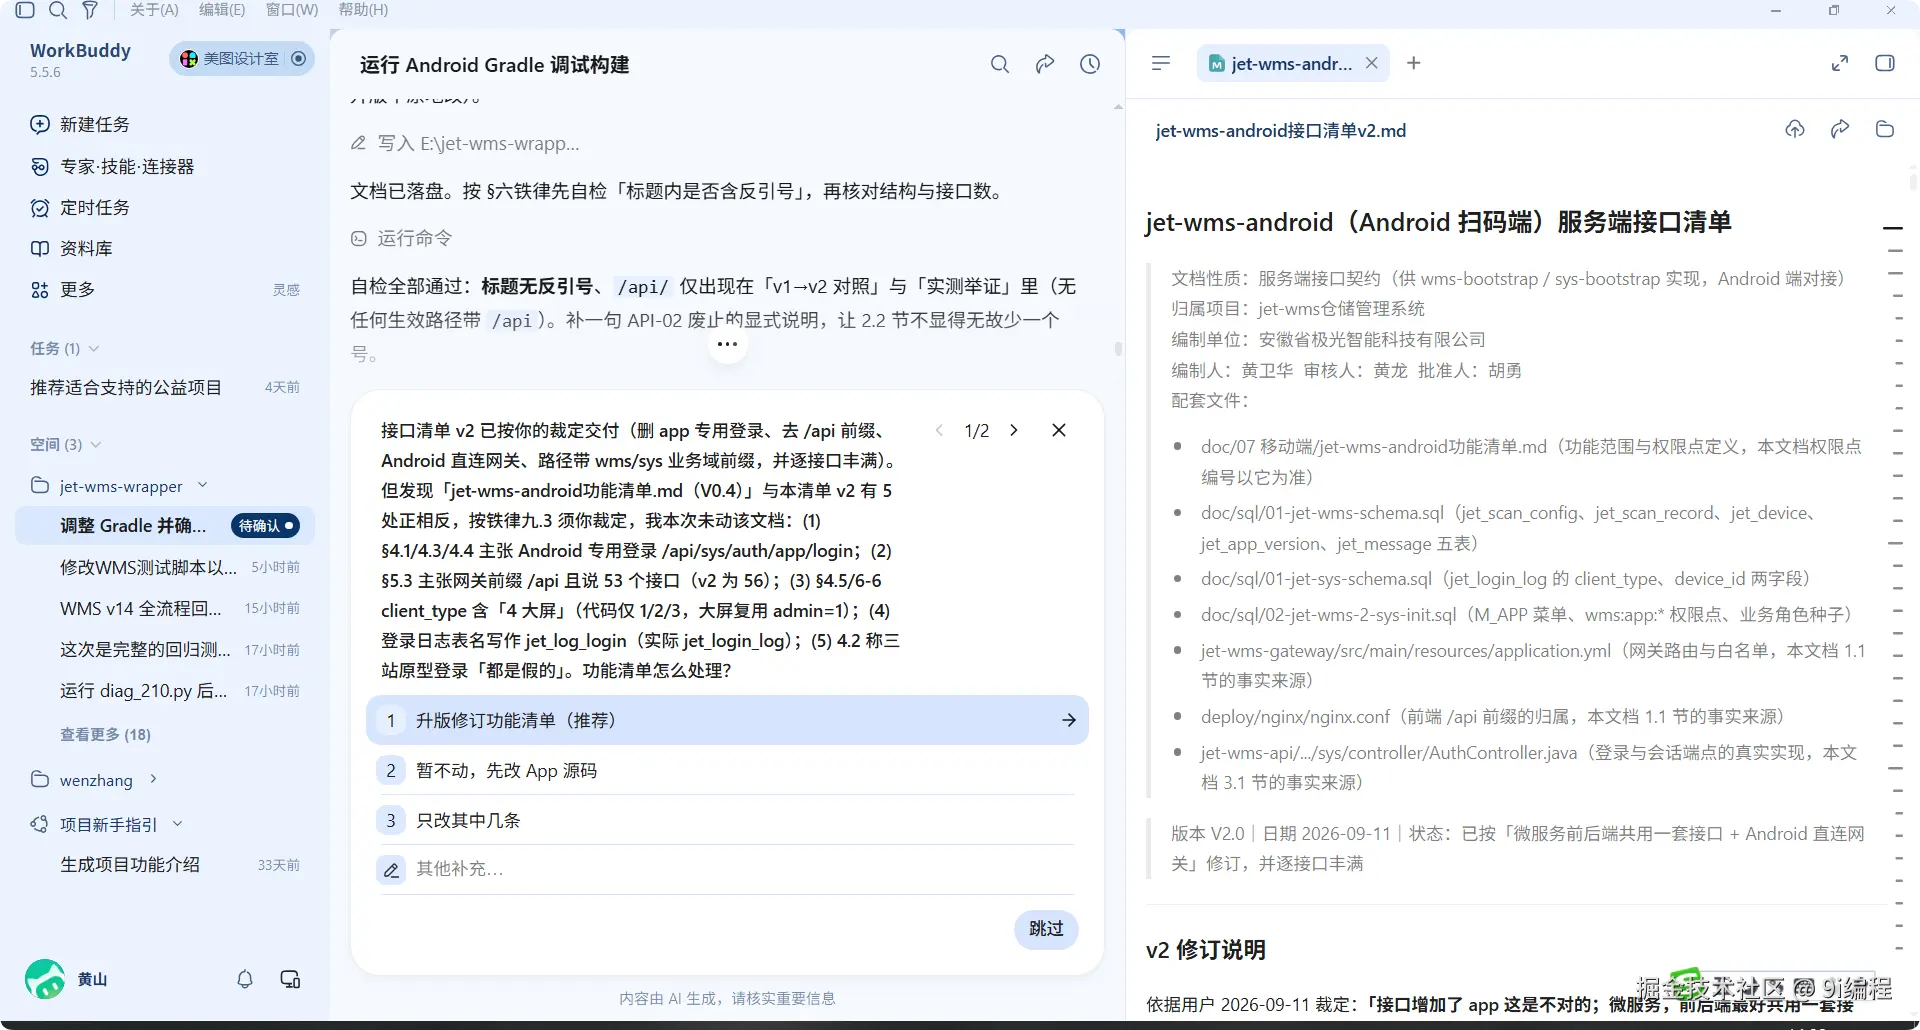The height and width of the screenshot is (1030, 1920).
Task: Search within the conversation
Action: tap(1000, 64)
